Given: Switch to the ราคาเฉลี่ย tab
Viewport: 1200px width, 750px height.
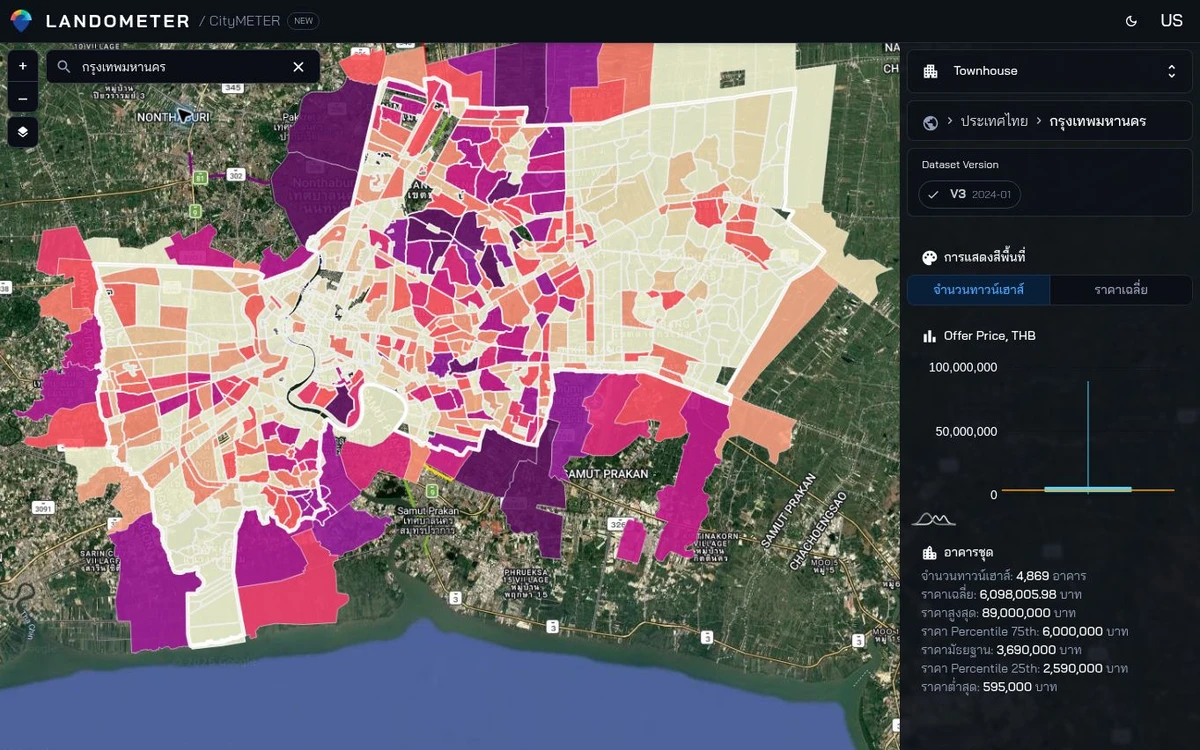Looking at the screenshot, I should (1121, 291).
